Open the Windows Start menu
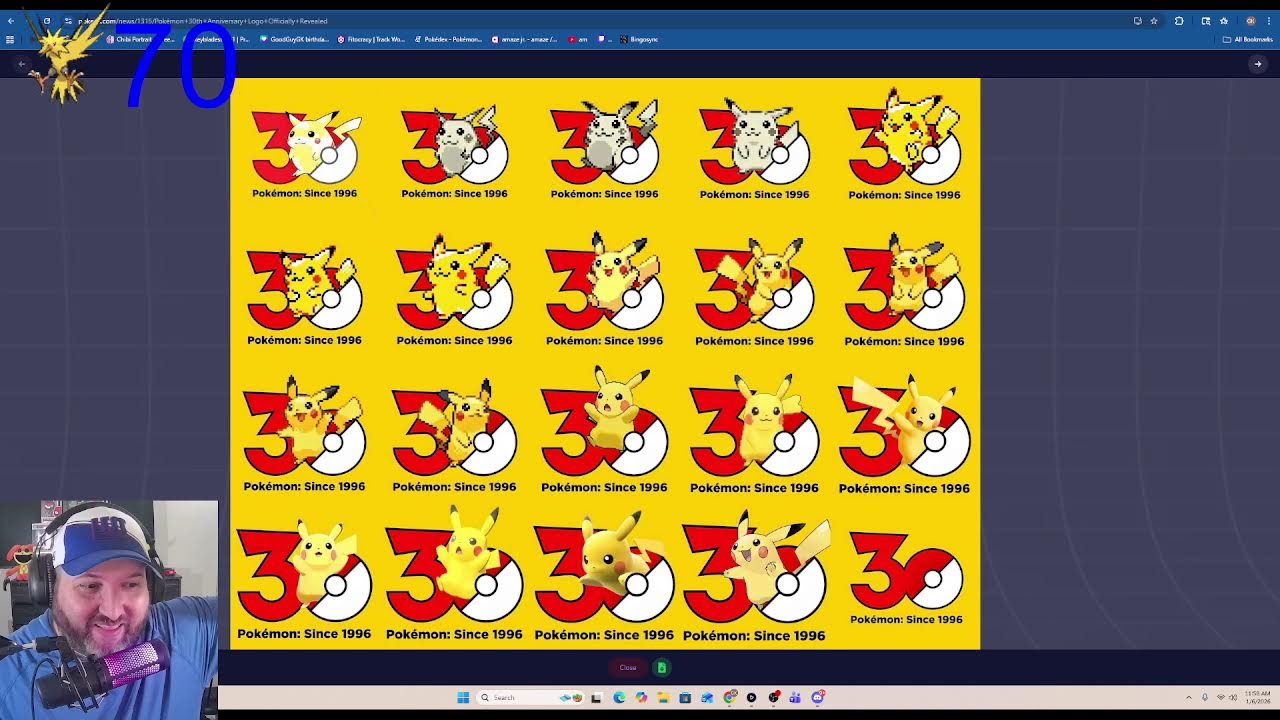This screenshot has height=720, width=1280. click(x=463, y=697)
